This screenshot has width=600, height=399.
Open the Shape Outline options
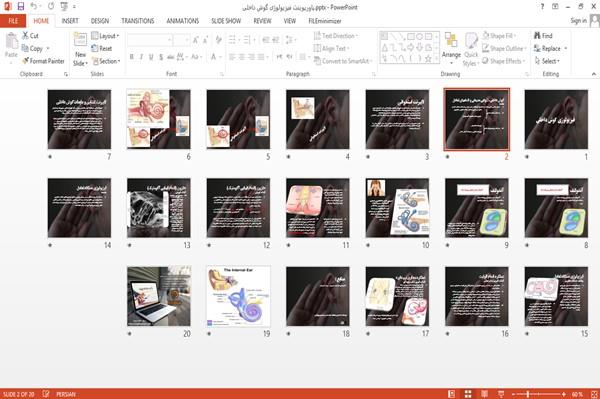pos(504,48)
